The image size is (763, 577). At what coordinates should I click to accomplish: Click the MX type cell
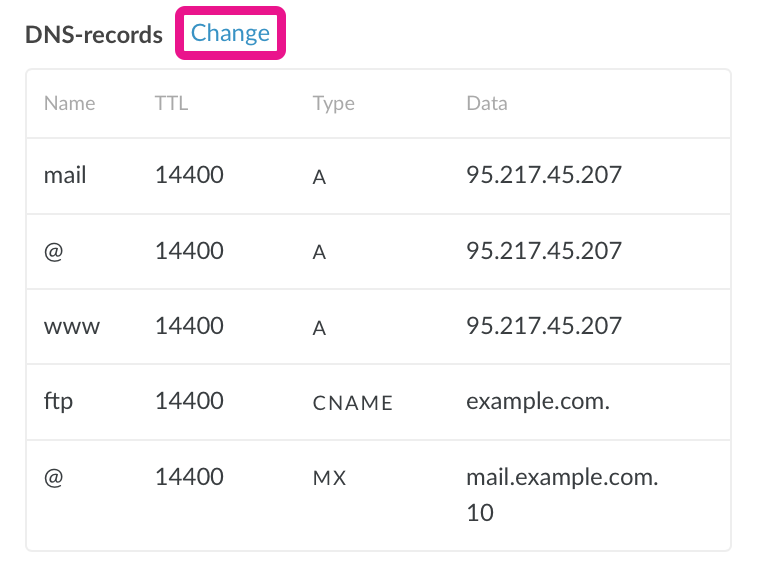[329, 478]
